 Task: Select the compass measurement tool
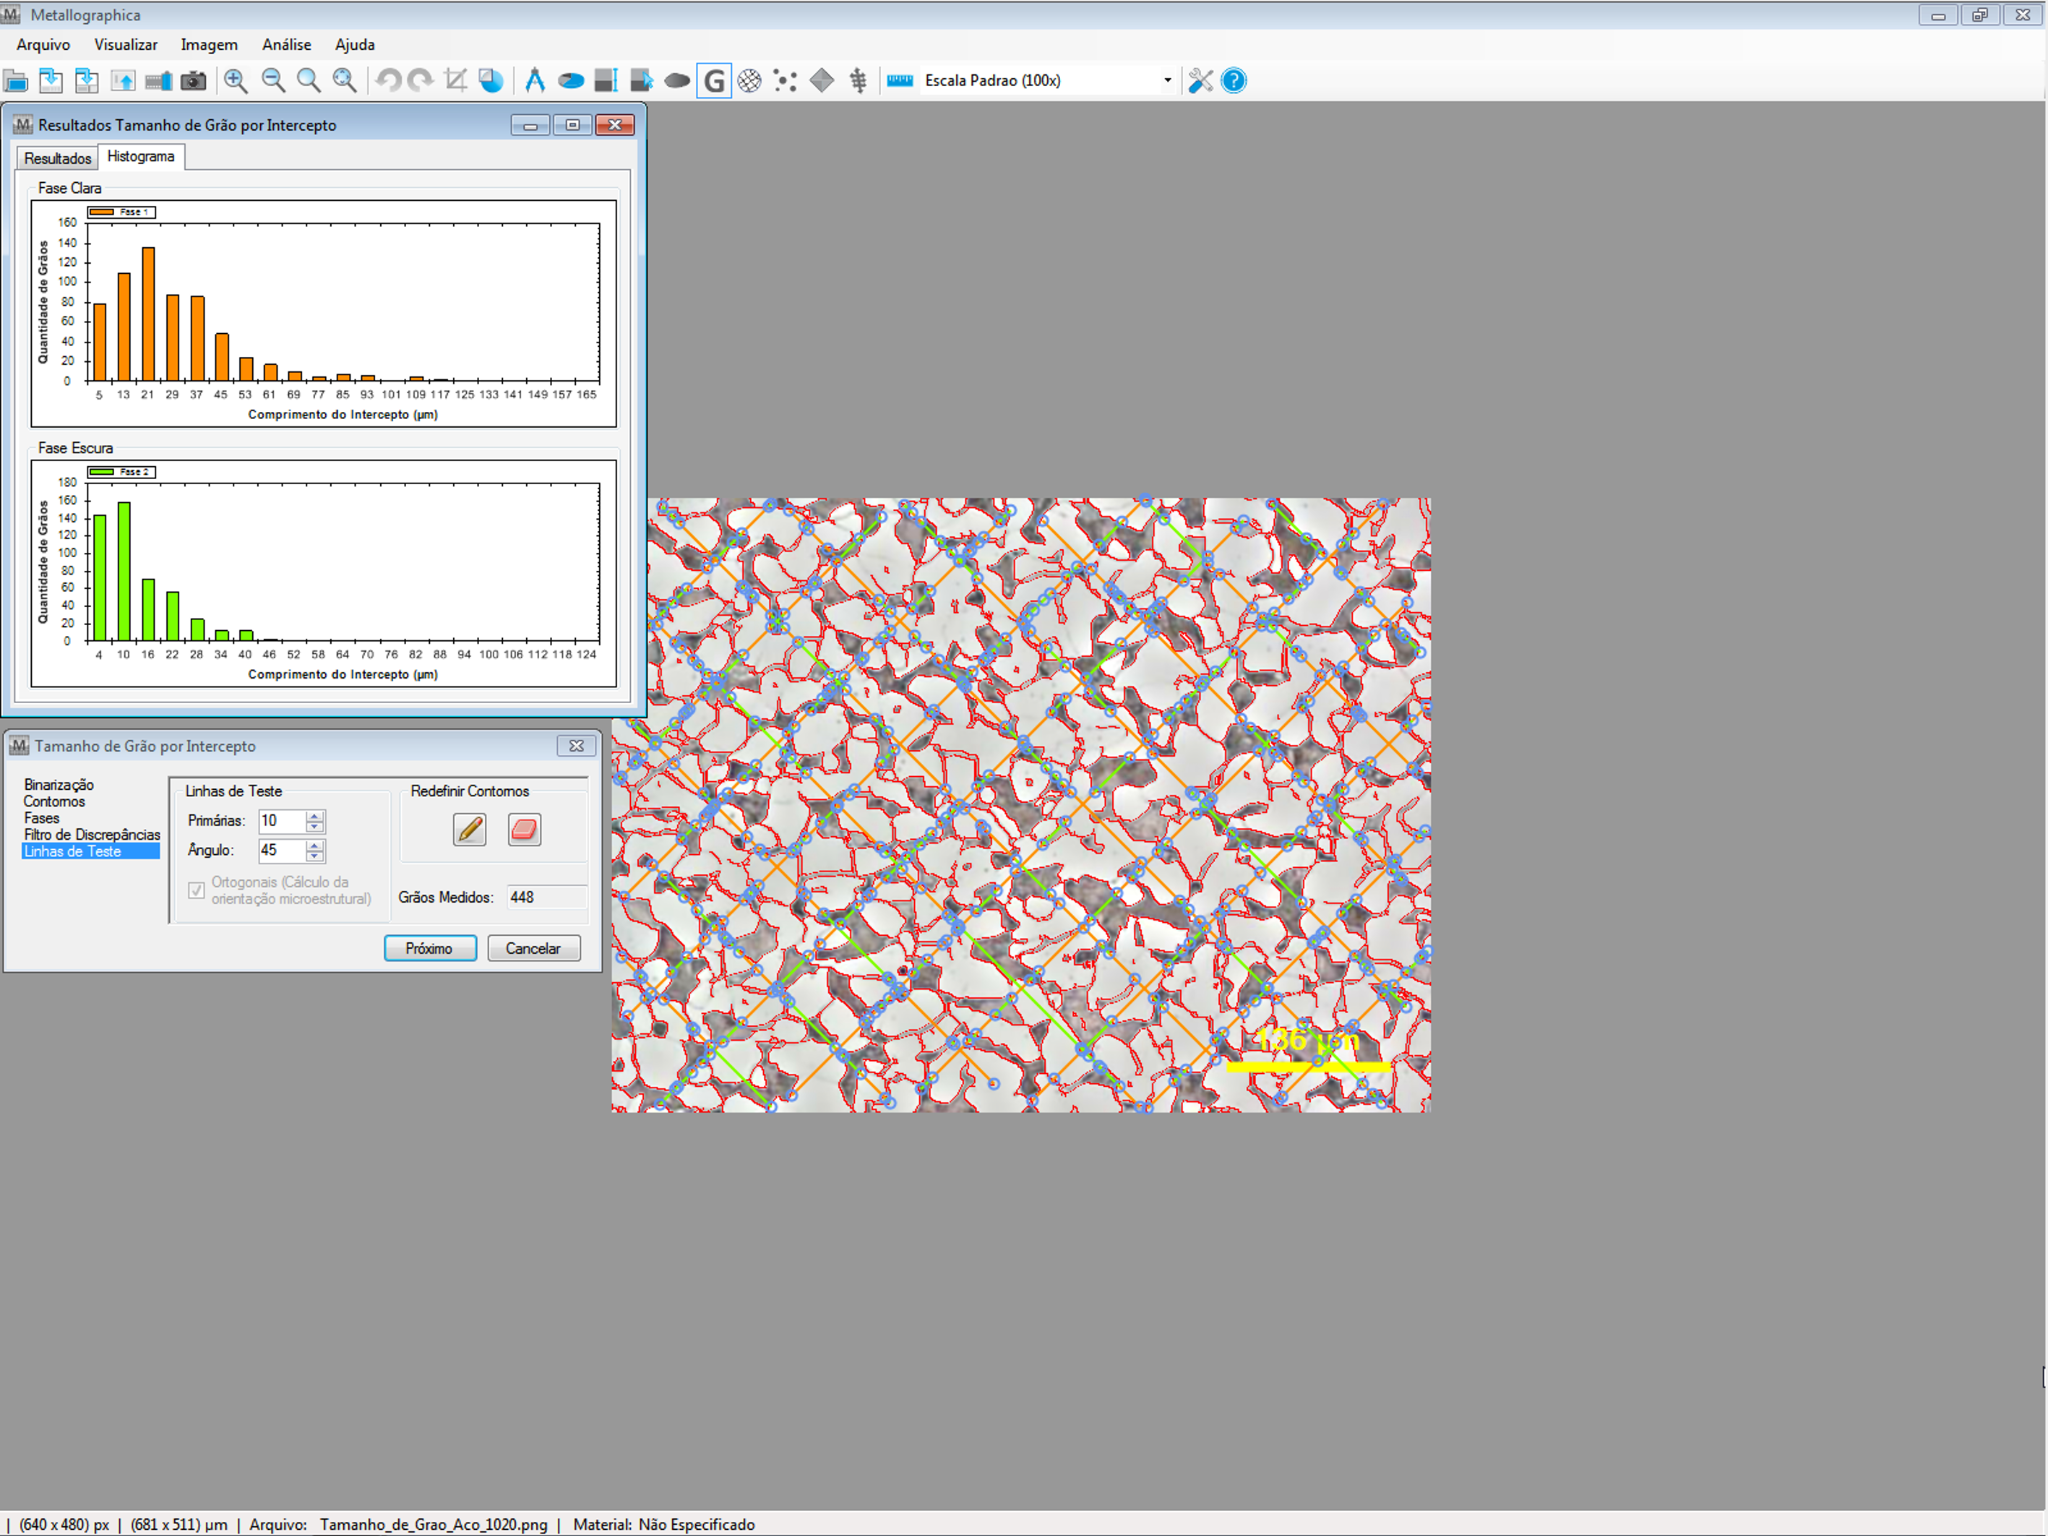[x=535, y=81]
